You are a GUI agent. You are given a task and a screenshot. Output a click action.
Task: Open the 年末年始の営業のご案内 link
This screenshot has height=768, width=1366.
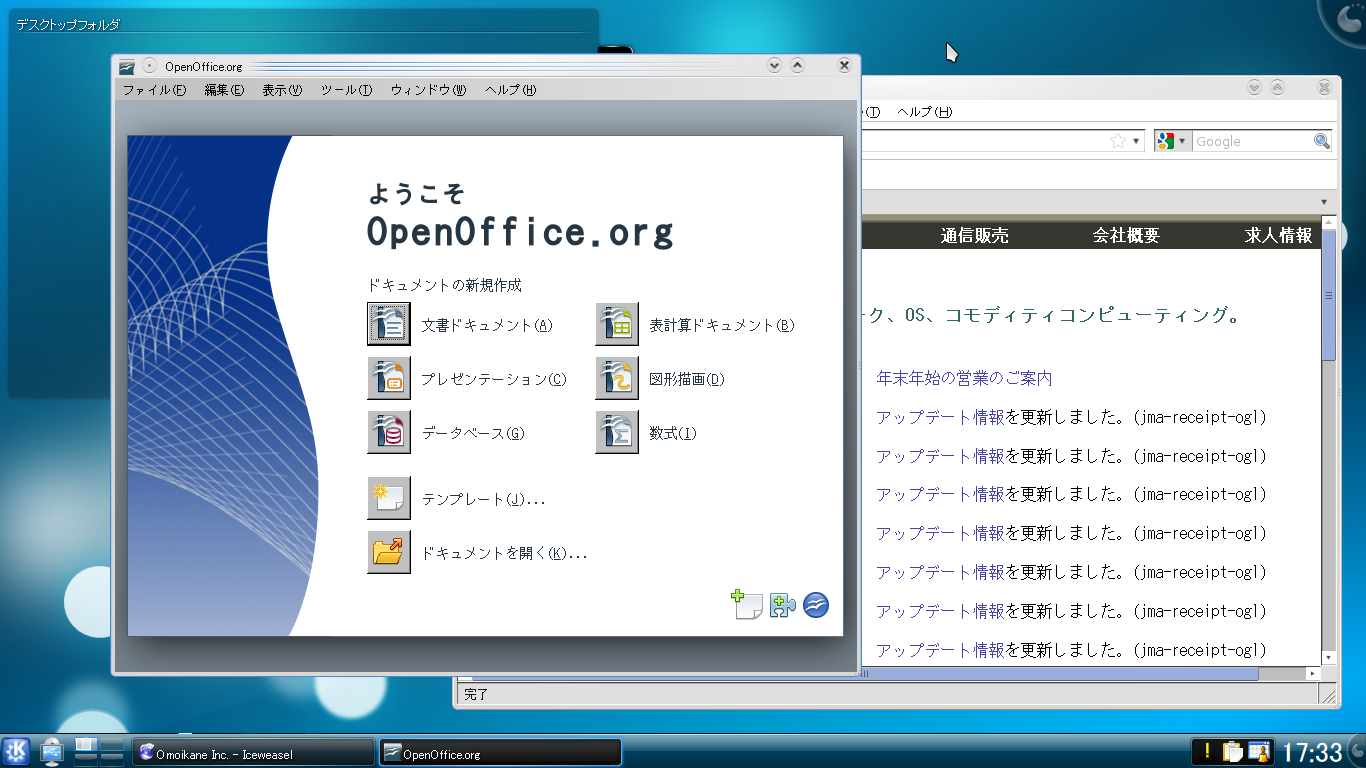(x=964, y=378)
